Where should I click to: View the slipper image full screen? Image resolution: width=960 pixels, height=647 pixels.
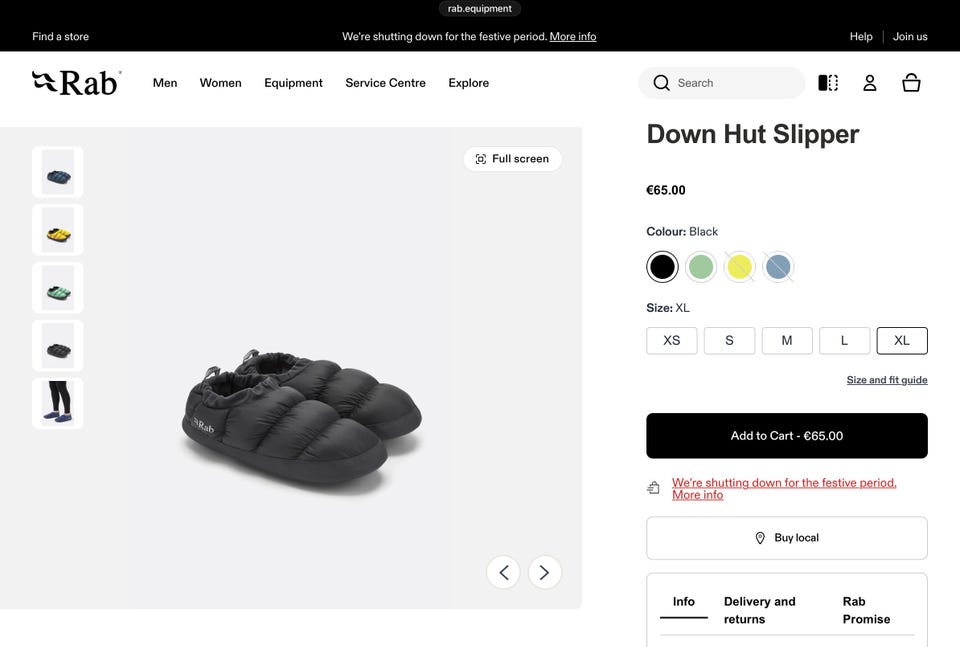512,159
